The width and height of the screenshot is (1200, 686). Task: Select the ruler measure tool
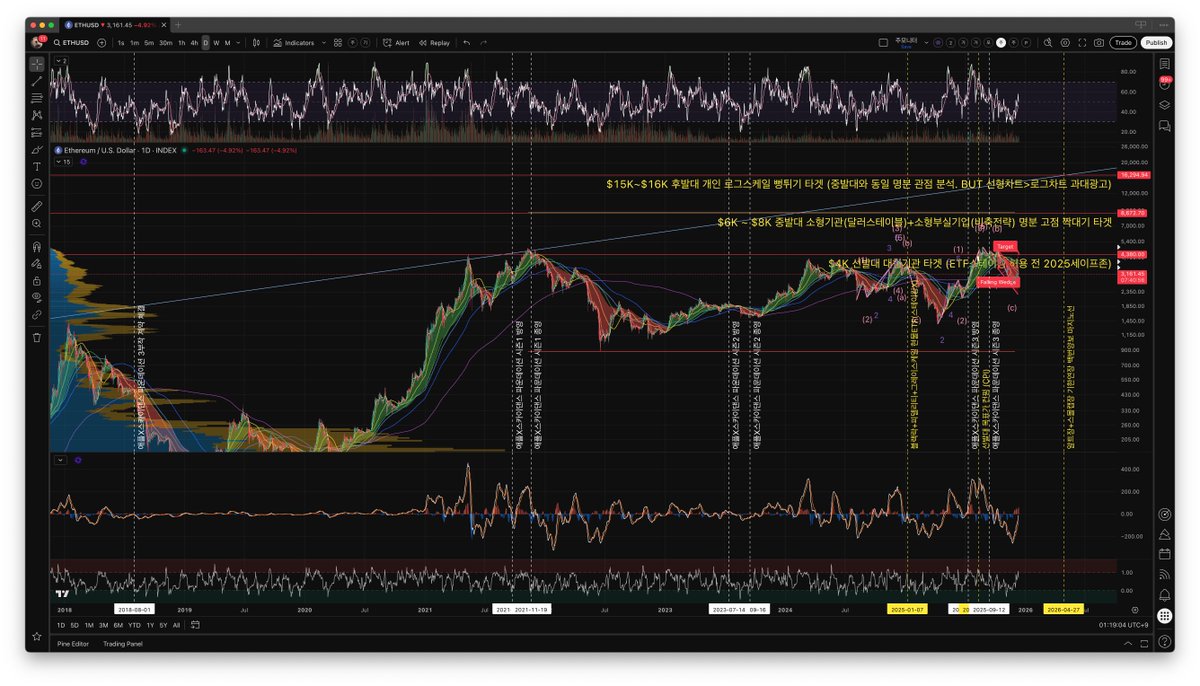click(37, 207)
